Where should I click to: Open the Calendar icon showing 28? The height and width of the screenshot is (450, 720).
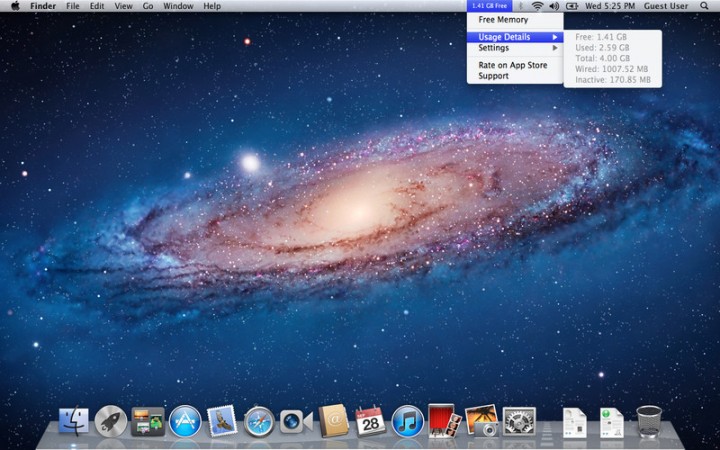click(371, 422)
